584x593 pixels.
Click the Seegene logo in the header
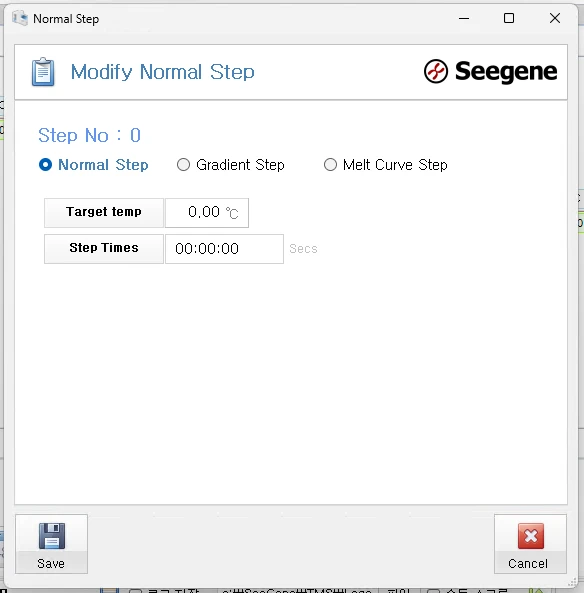490,71
